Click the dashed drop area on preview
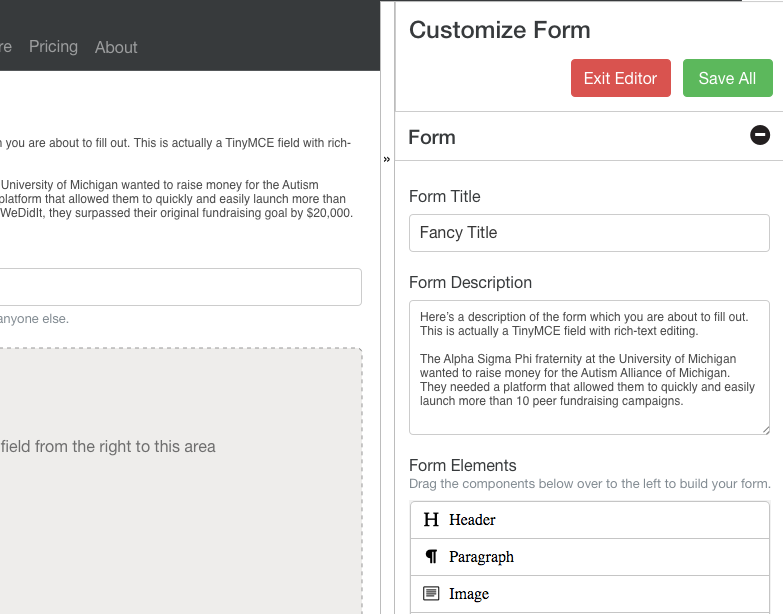The width and height of the screenshot is (783, 614). coord(180,481)
